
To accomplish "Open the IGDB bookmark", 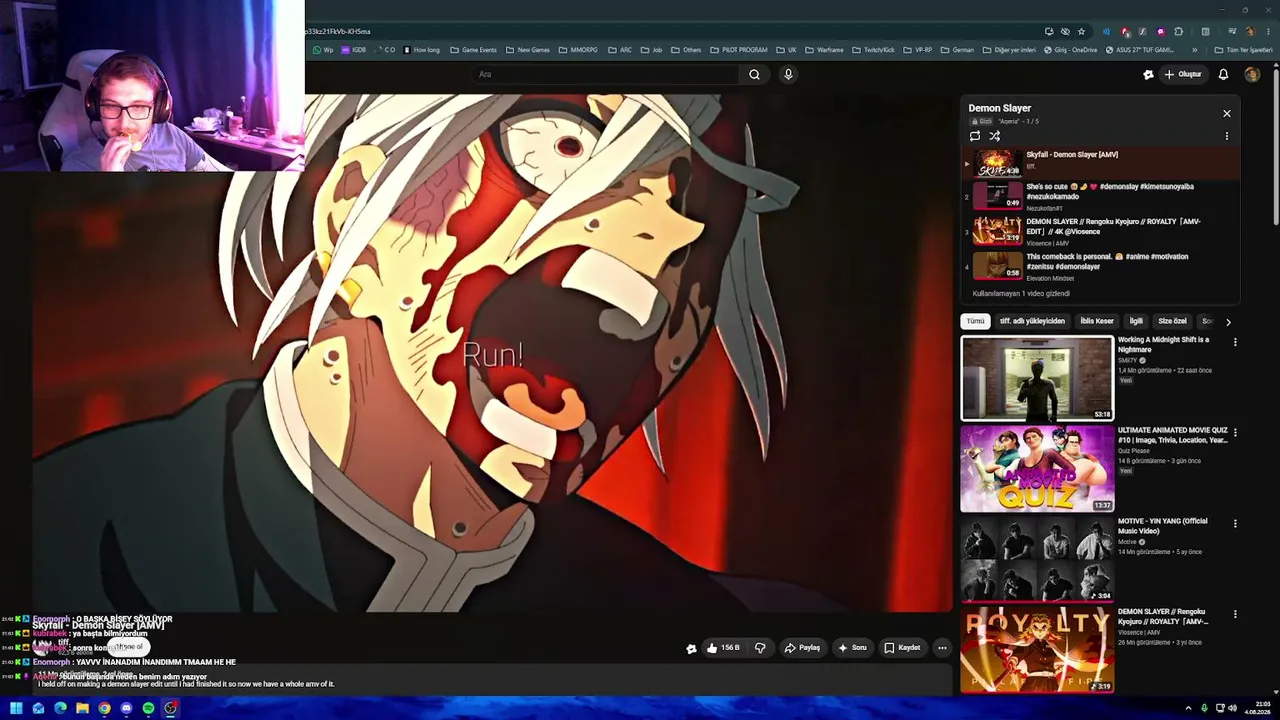I will point(354,50).
